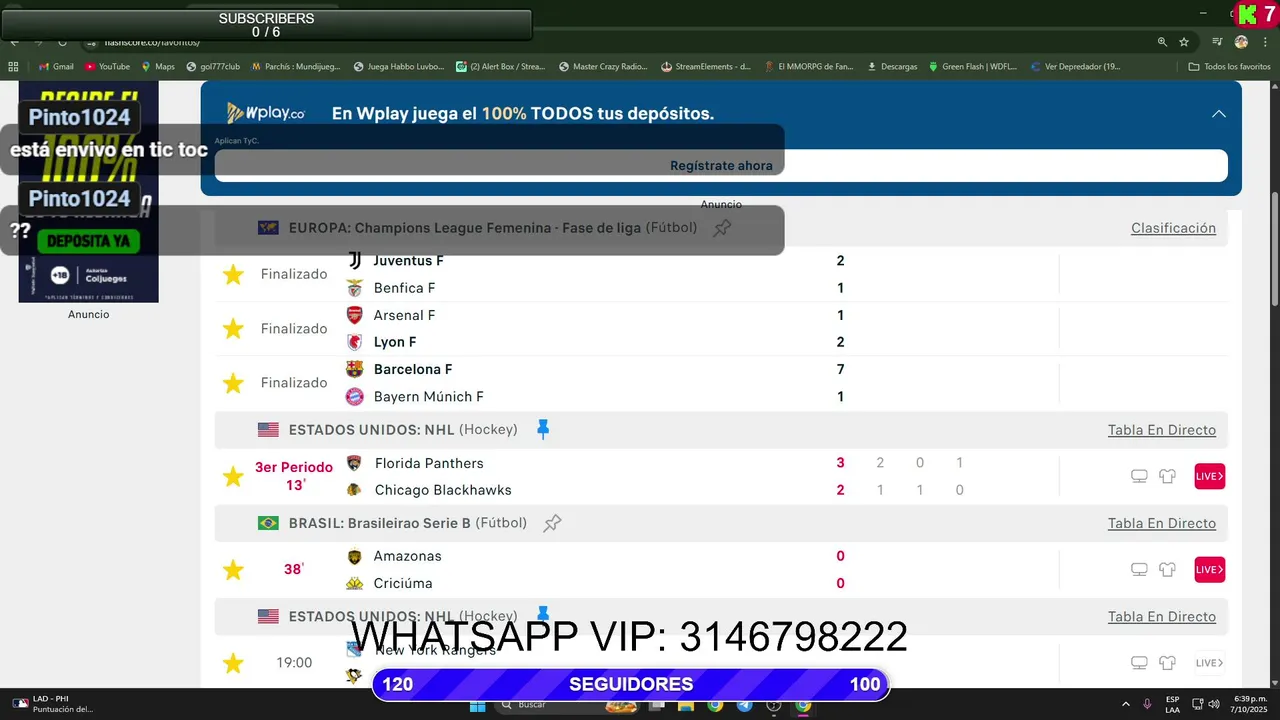Open Tabla En Directo for lower NHL section
Image resolution: width=1280 pixels, height=720 pixels.
click(x=1162, y=617)
